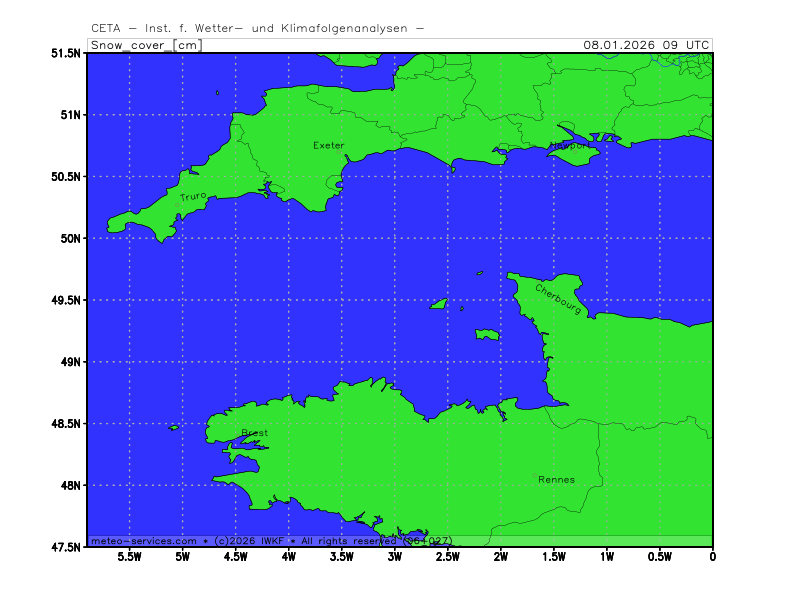Click the Cherbourg city label
800x600 pixels.
pyautogui.click(x=558, y=300)
